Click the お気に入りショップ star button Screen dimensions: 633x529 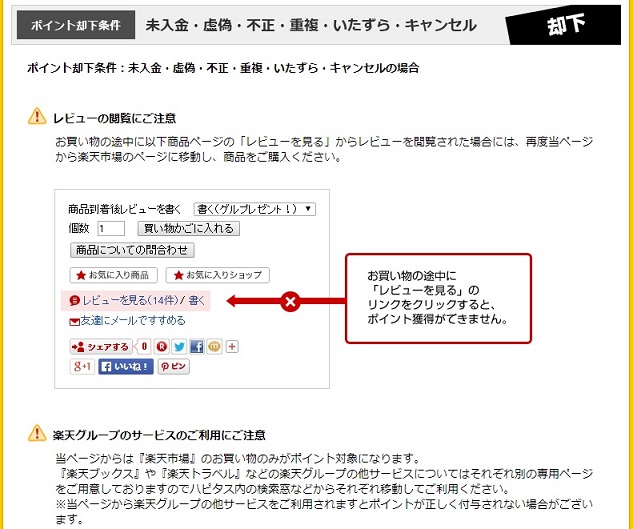click(218, 275)
